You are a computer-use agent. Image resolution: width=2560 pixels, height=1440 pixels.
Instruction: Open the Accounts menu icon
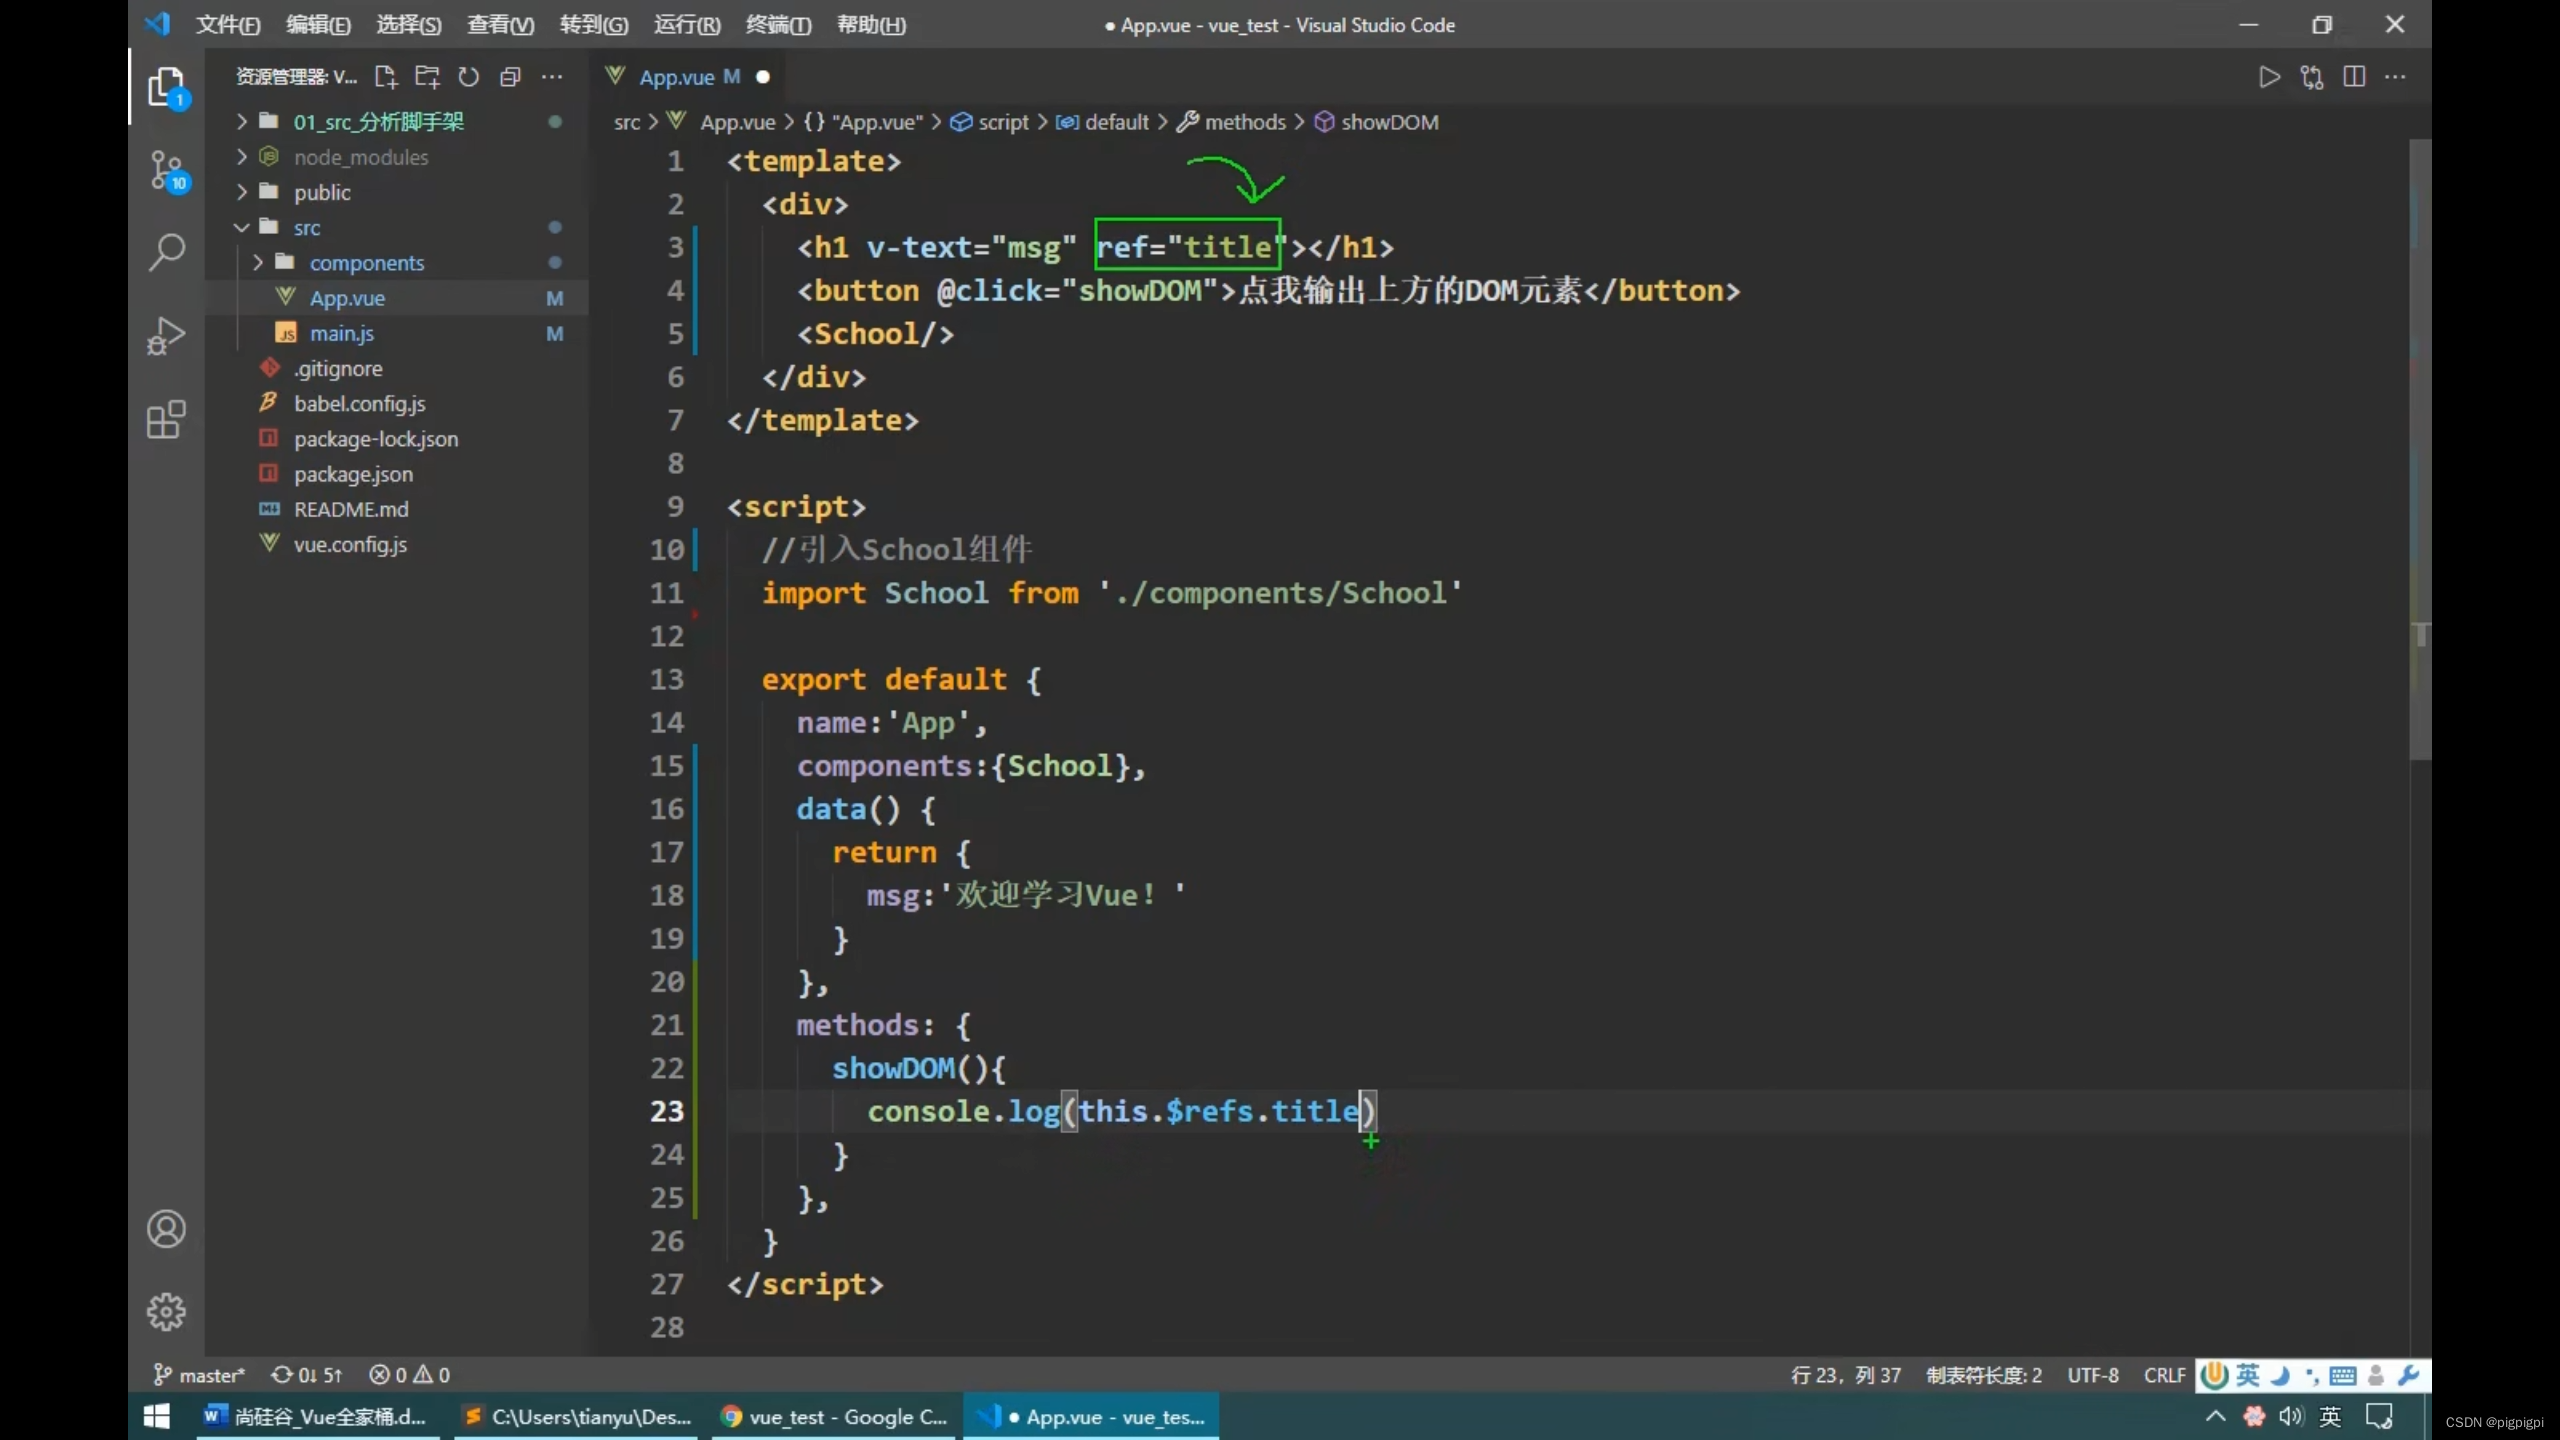click(x=166, y=1229)
